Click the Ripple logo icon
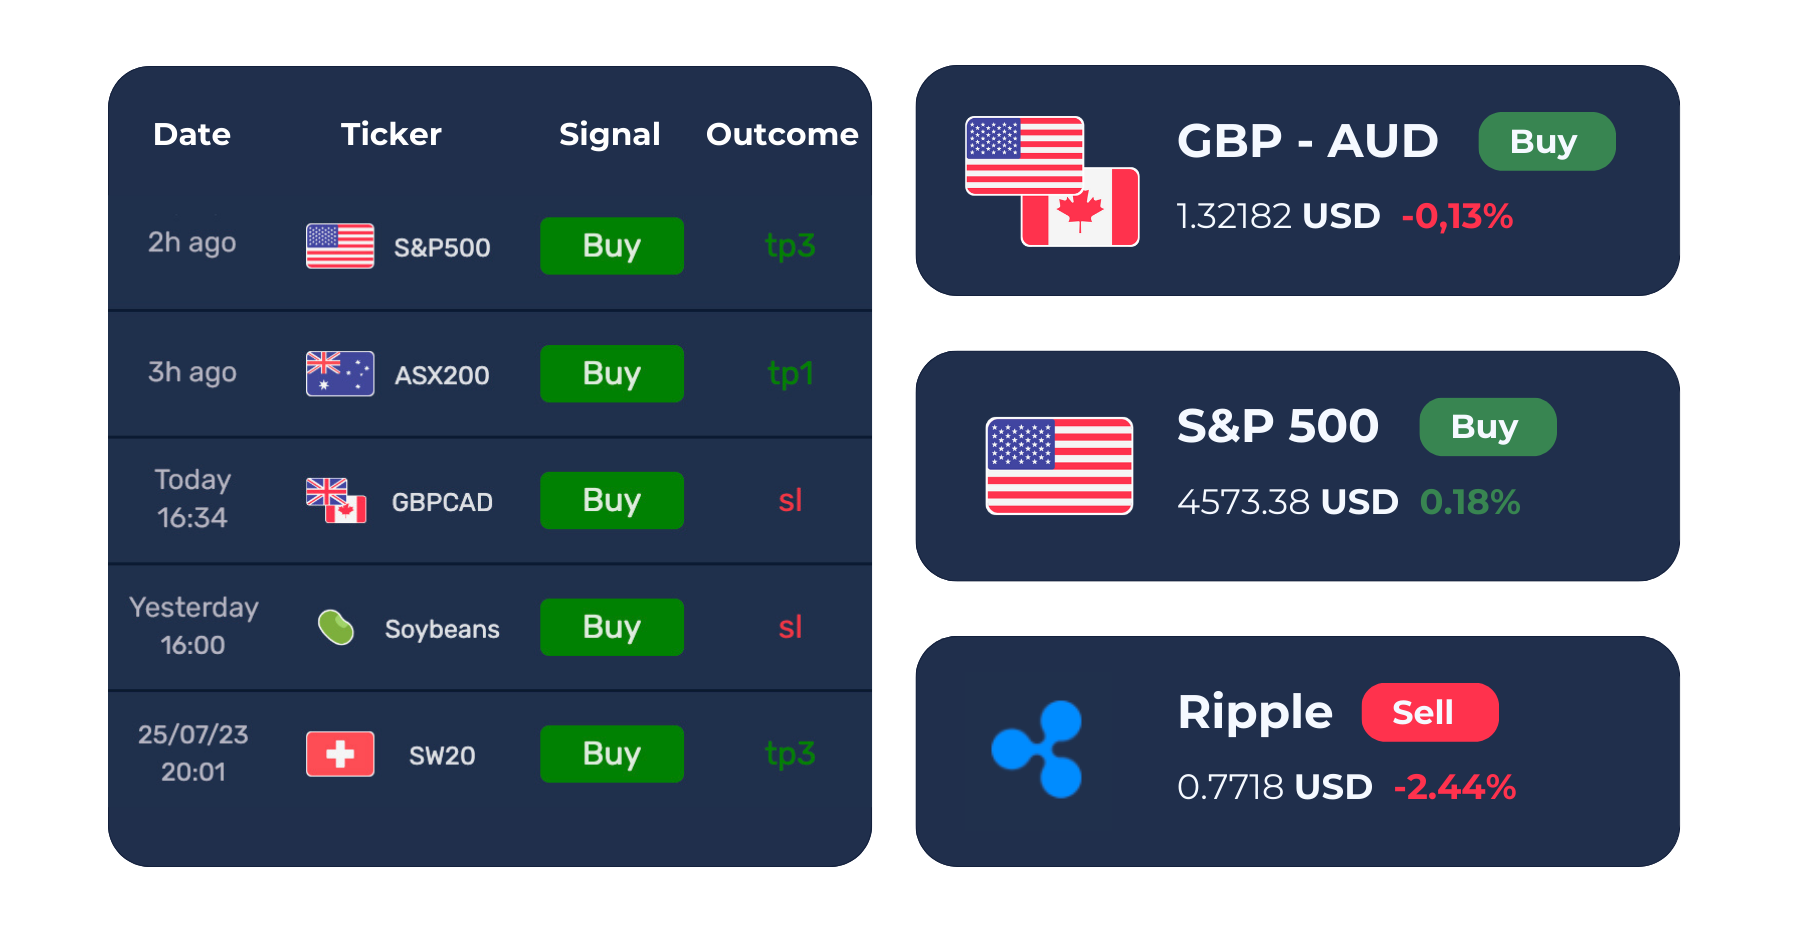1800x932 pixels. (x=1037, y=749)
